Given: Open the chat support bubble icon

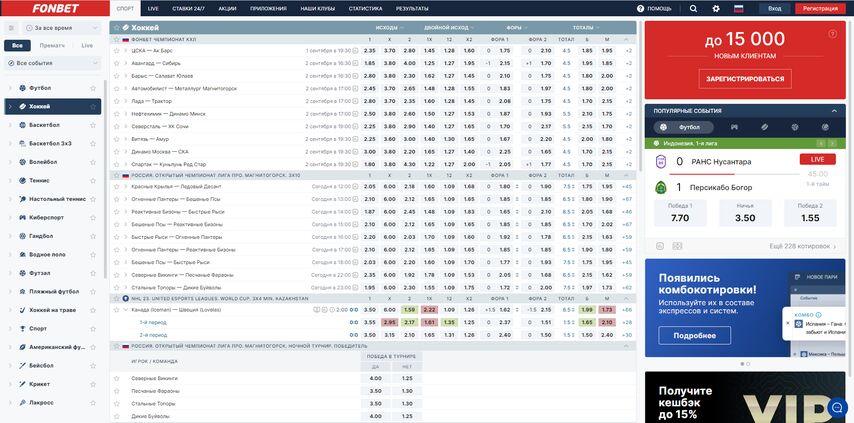Looking at the screenshot, I should (x=836, y=407).
